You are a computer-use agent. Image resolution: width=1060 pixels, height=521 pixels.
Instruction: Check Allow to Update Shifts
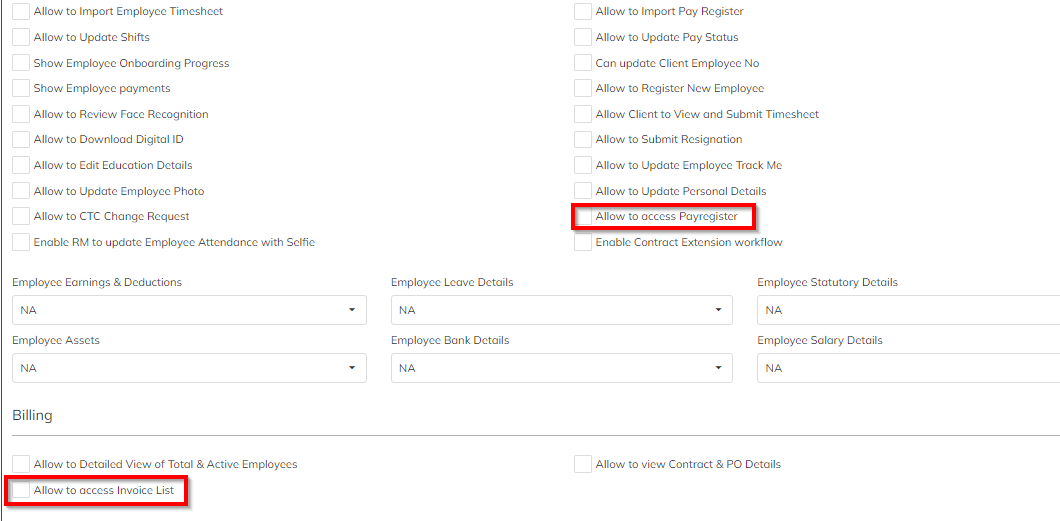(x=21, y=38)
